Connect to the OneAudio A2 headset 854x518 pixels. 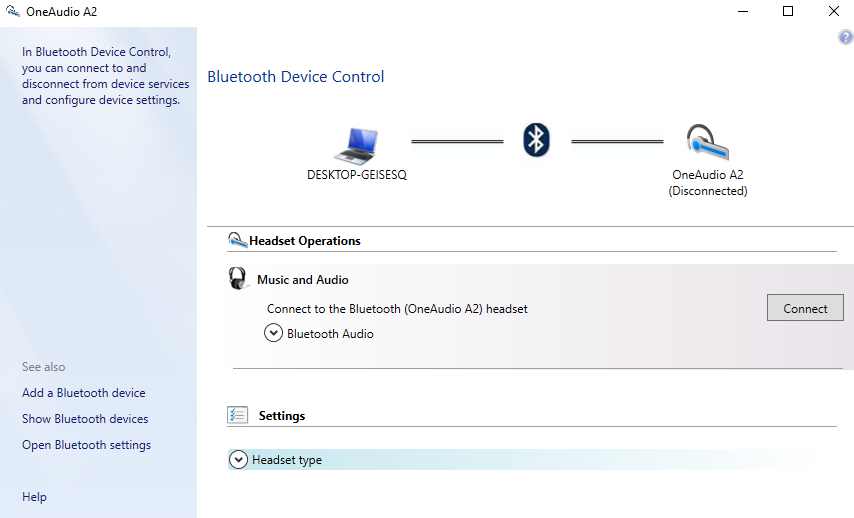pos(805,308)
